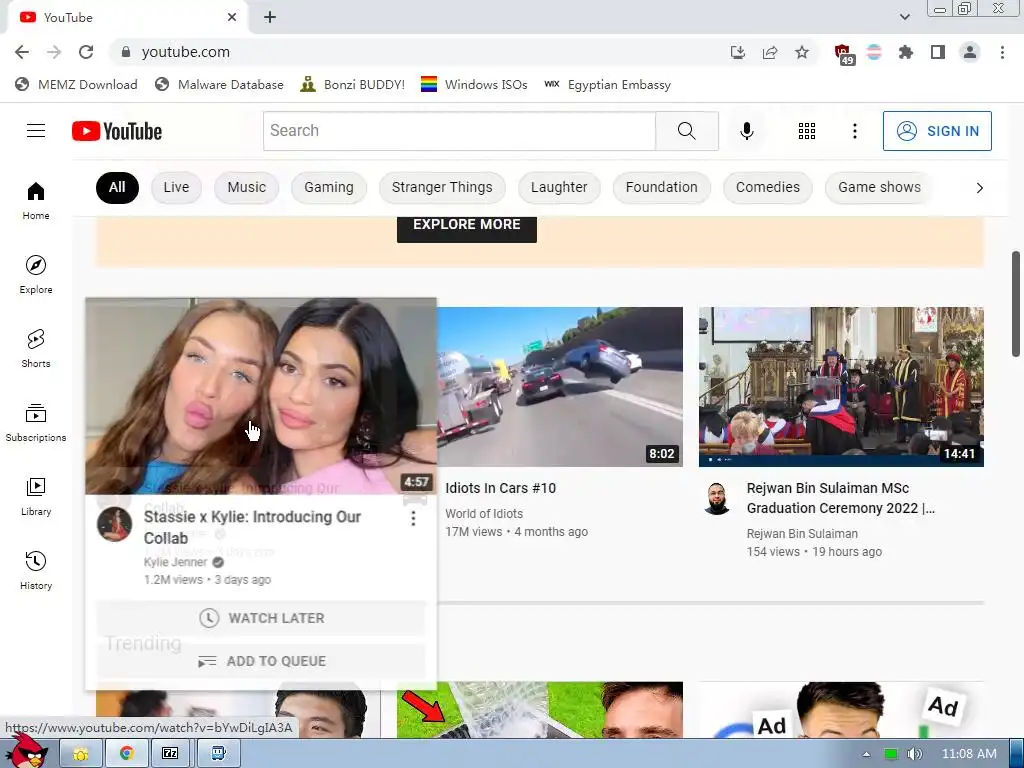Open the Chrome profile avatar
Screen dimensions: 1024x768
point(970,52)
